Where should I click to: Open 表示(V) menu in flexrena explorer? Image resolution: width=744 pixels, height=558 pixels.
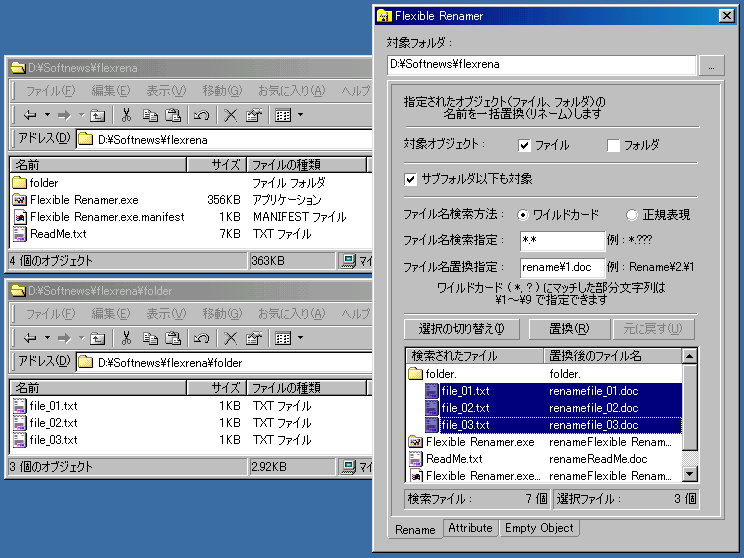pyautogui.click(x=166, y=91)
